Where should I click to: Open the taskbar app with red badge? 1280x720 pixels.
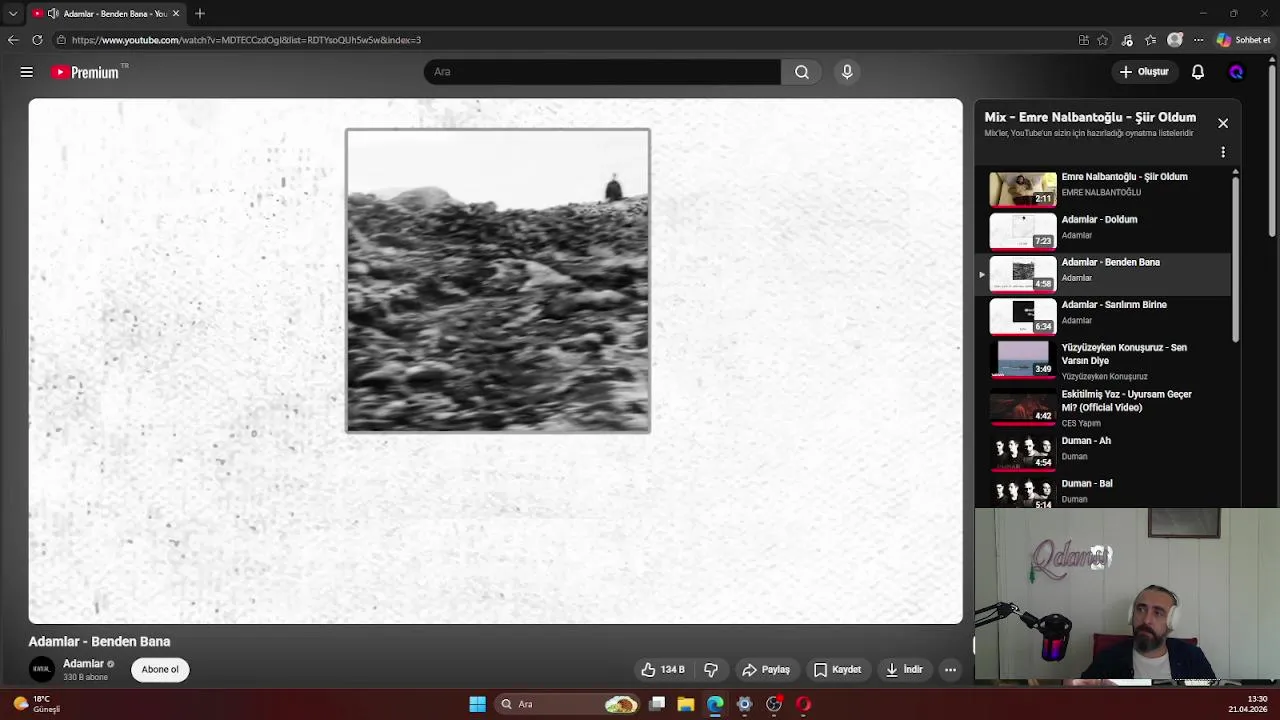[774, 704]
